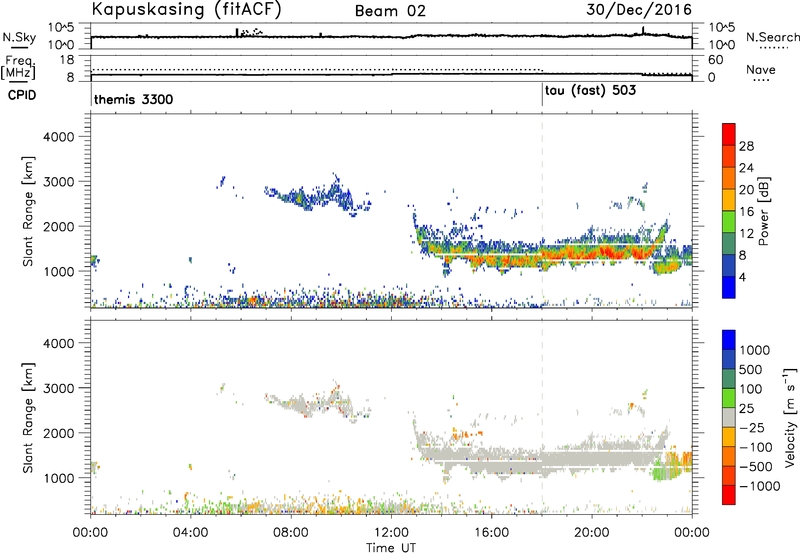Click the '3000' tick on velocity panel
Viewport: 800px width, 554px height.
(x=58, y=388)
